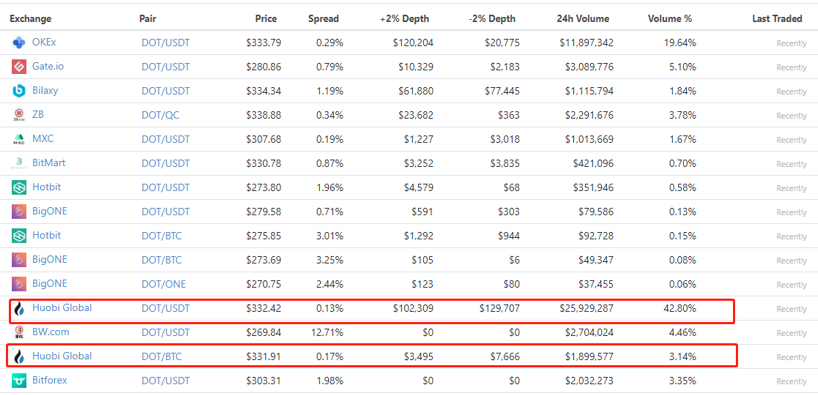Sort table by Price column header
Image resolution: width=818 pixels, height=395 pixels.
tap(266, 19)
